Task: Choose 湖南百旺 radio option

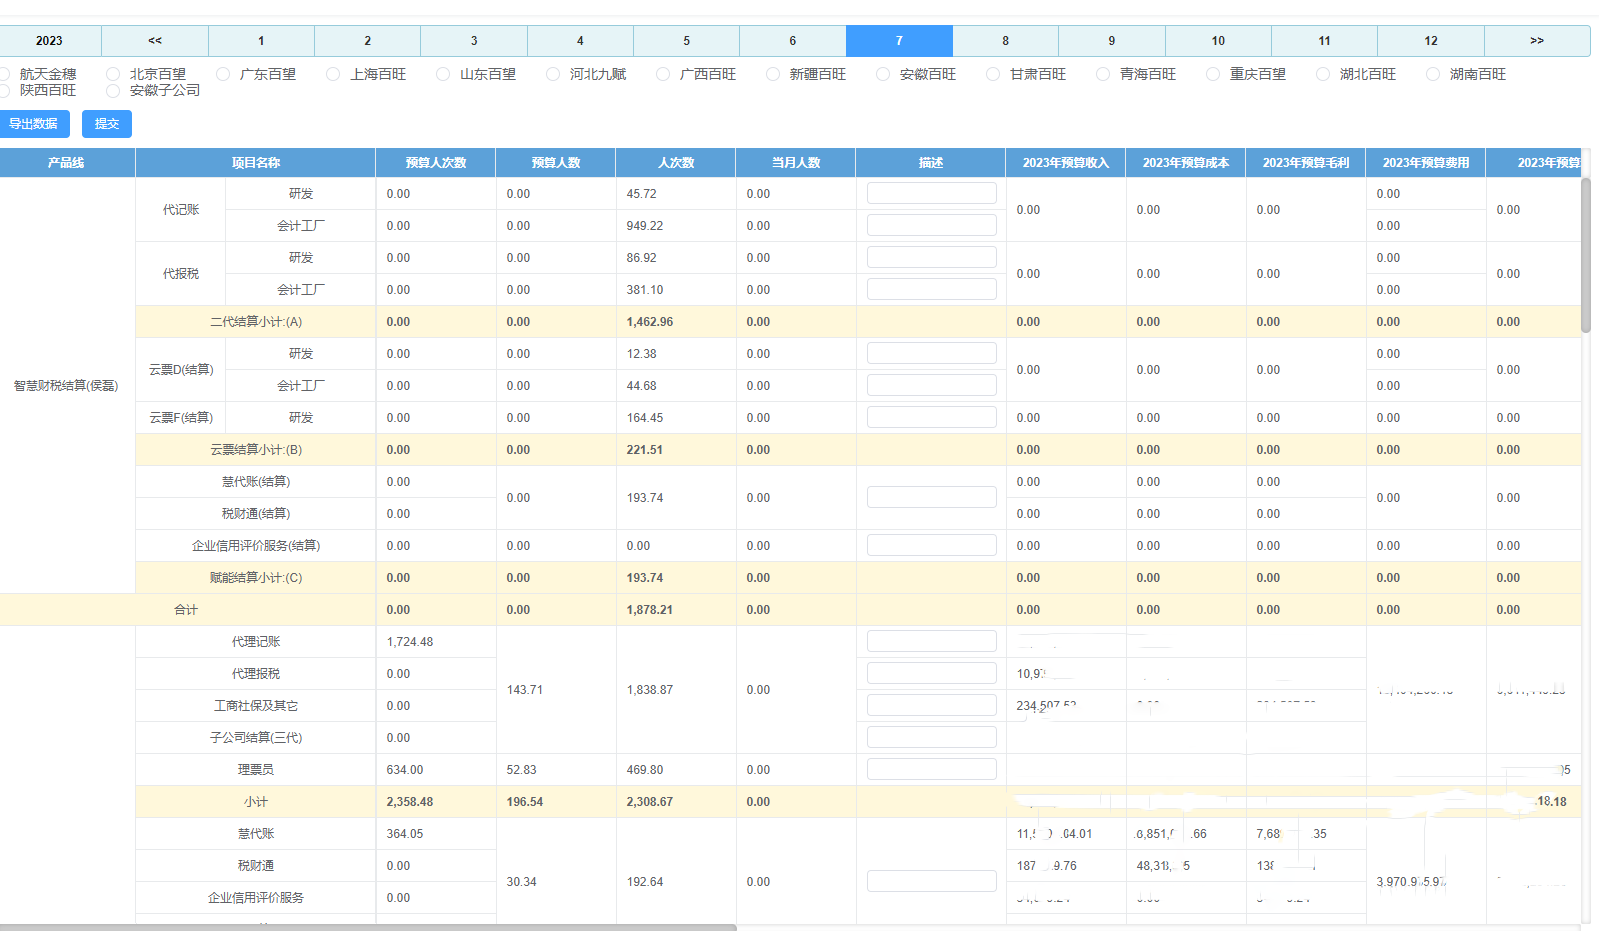Action: pos(1433,74)
